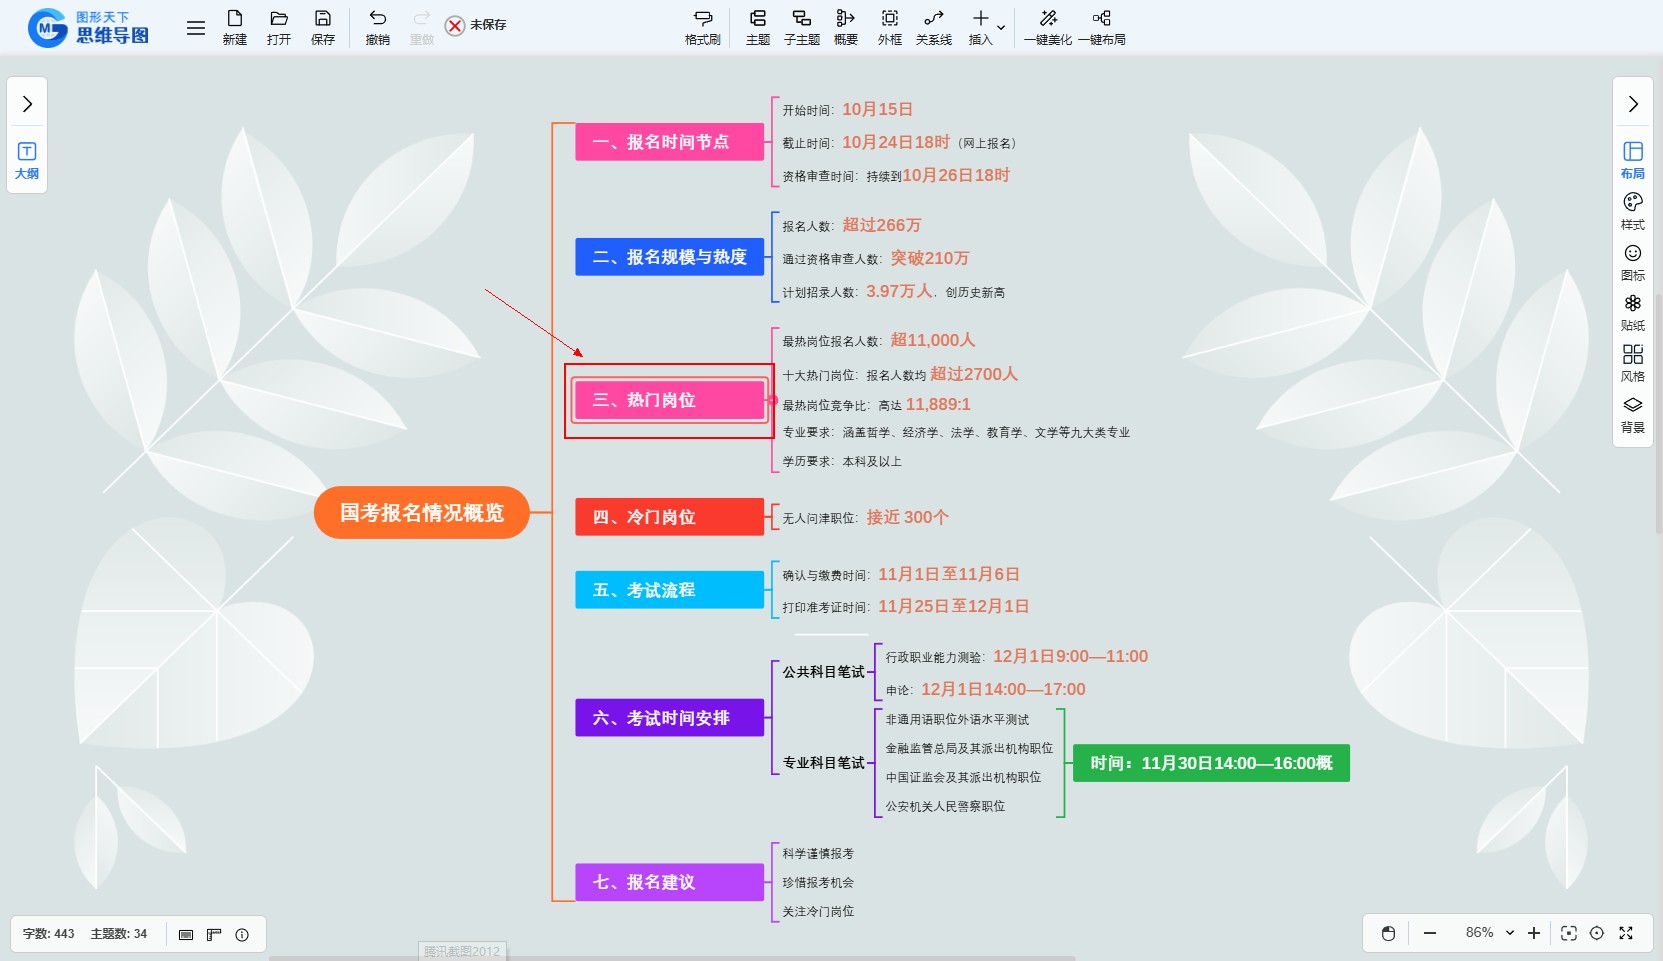Add a subtopic with 子主题 icon
Viewport: 1663px width, 961px height.
click(x=801, y=27)
